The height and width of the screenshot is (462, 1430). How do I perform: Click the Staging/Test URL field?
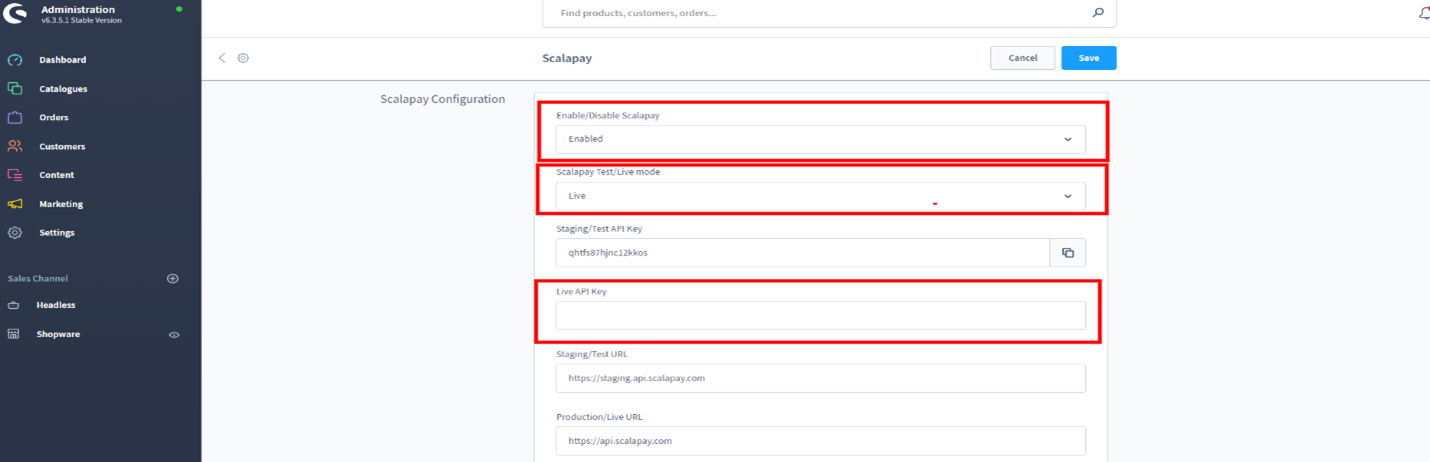pyautogui.click(x=821, y=378)
